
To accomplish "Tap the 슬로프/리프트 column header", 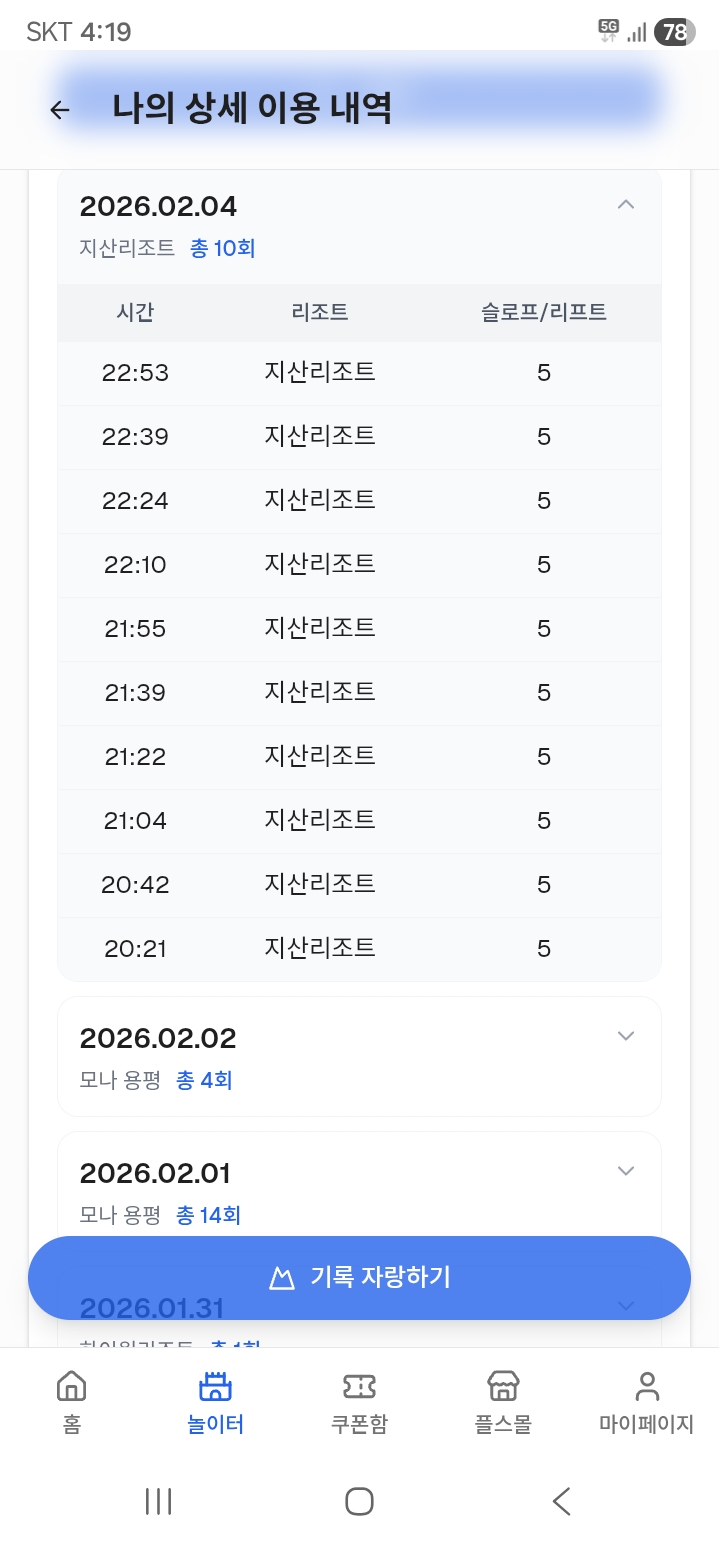I will click(544, 312).
